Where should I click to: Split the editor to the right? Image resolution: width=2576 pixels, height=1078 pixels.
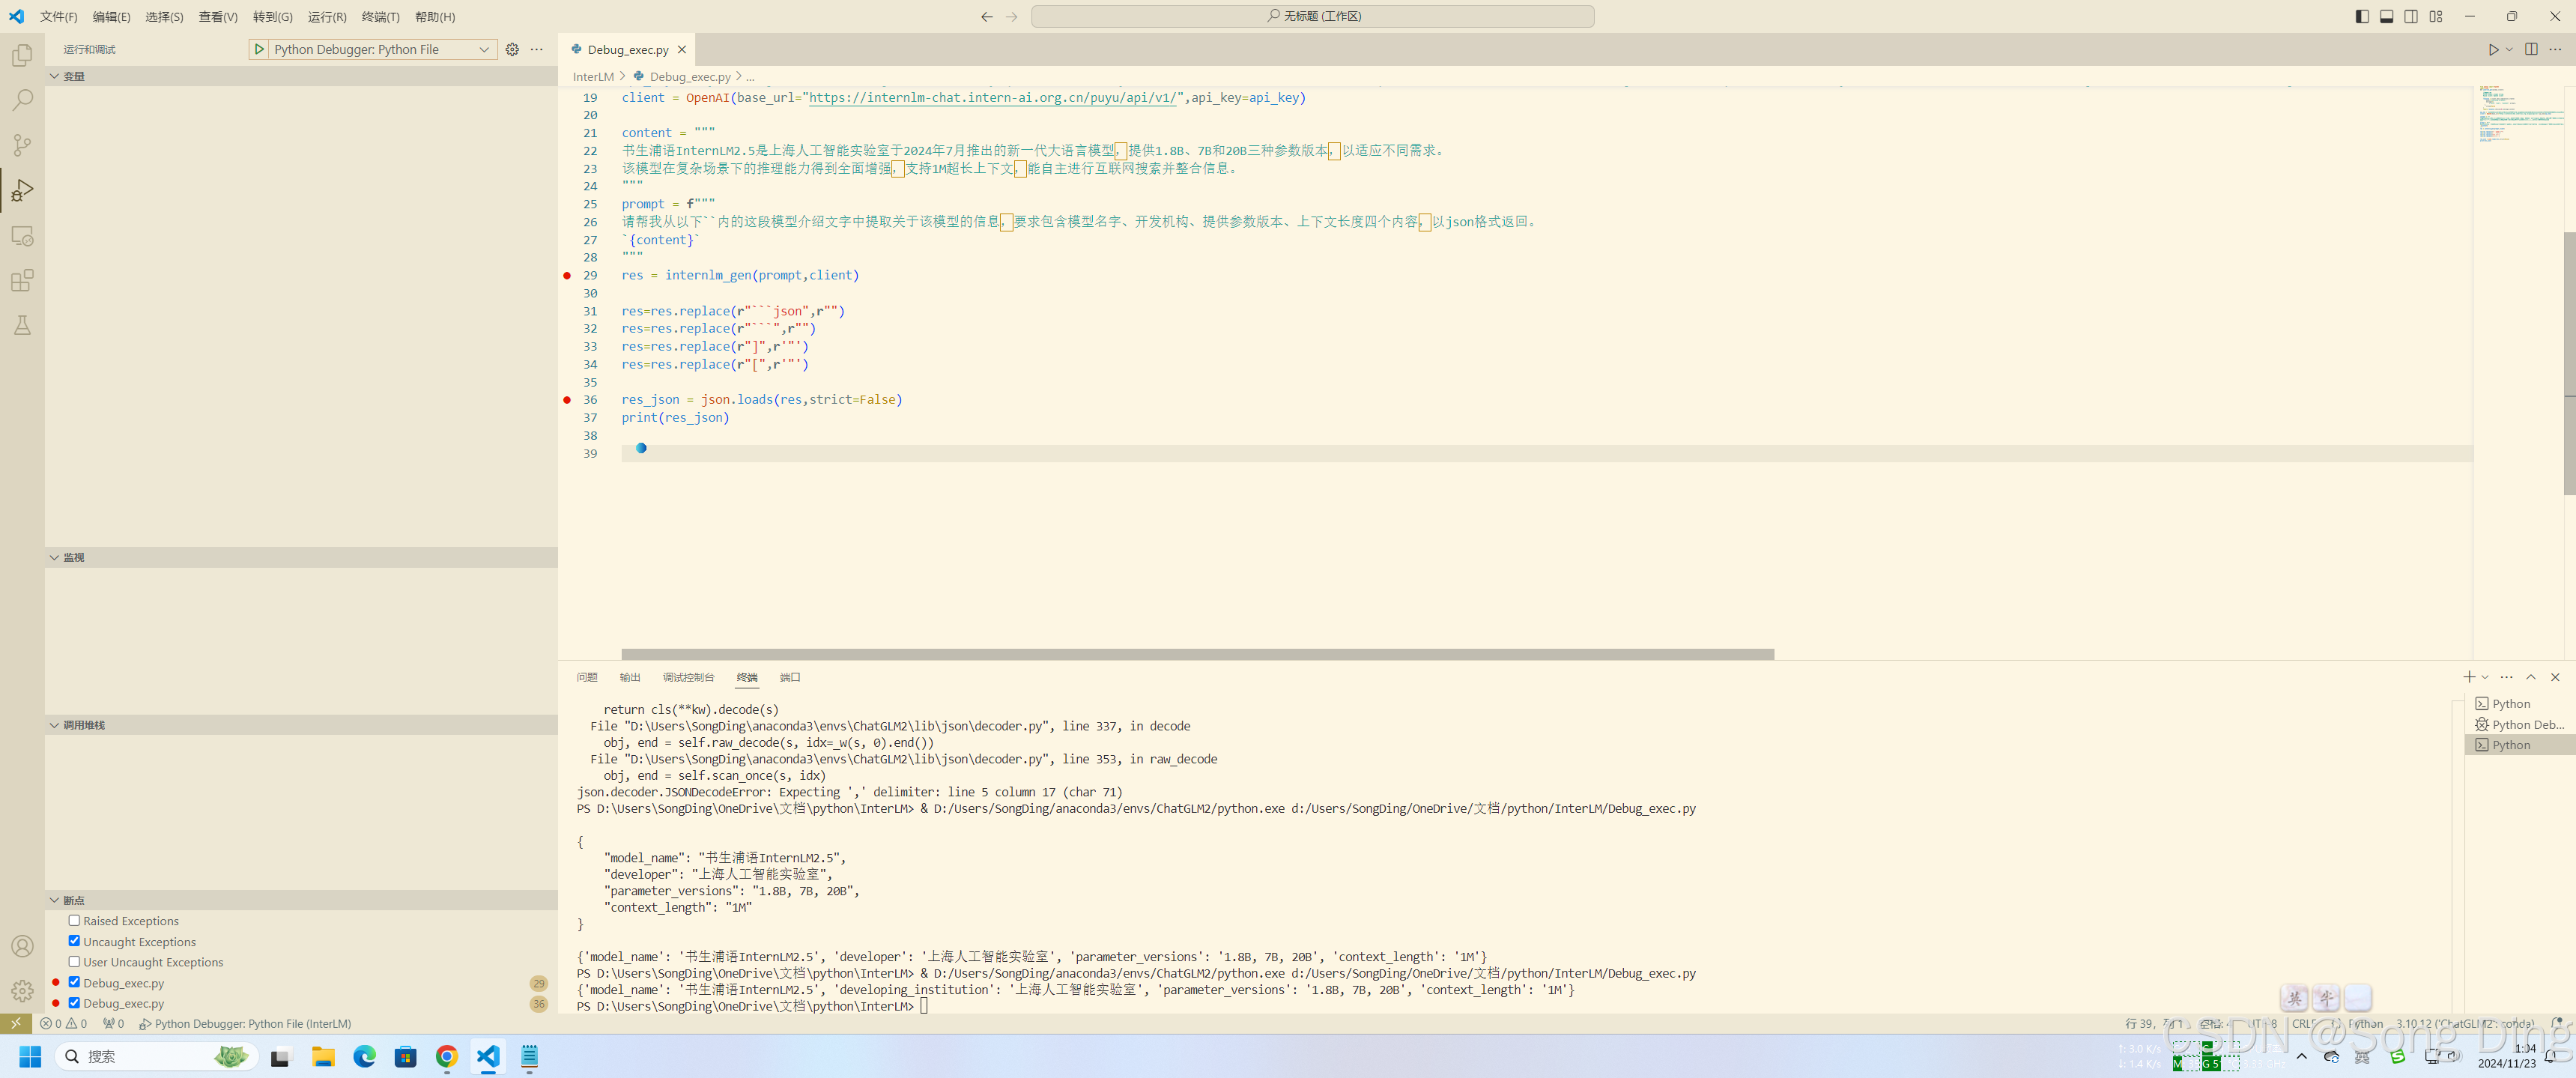coord(2531,49)
